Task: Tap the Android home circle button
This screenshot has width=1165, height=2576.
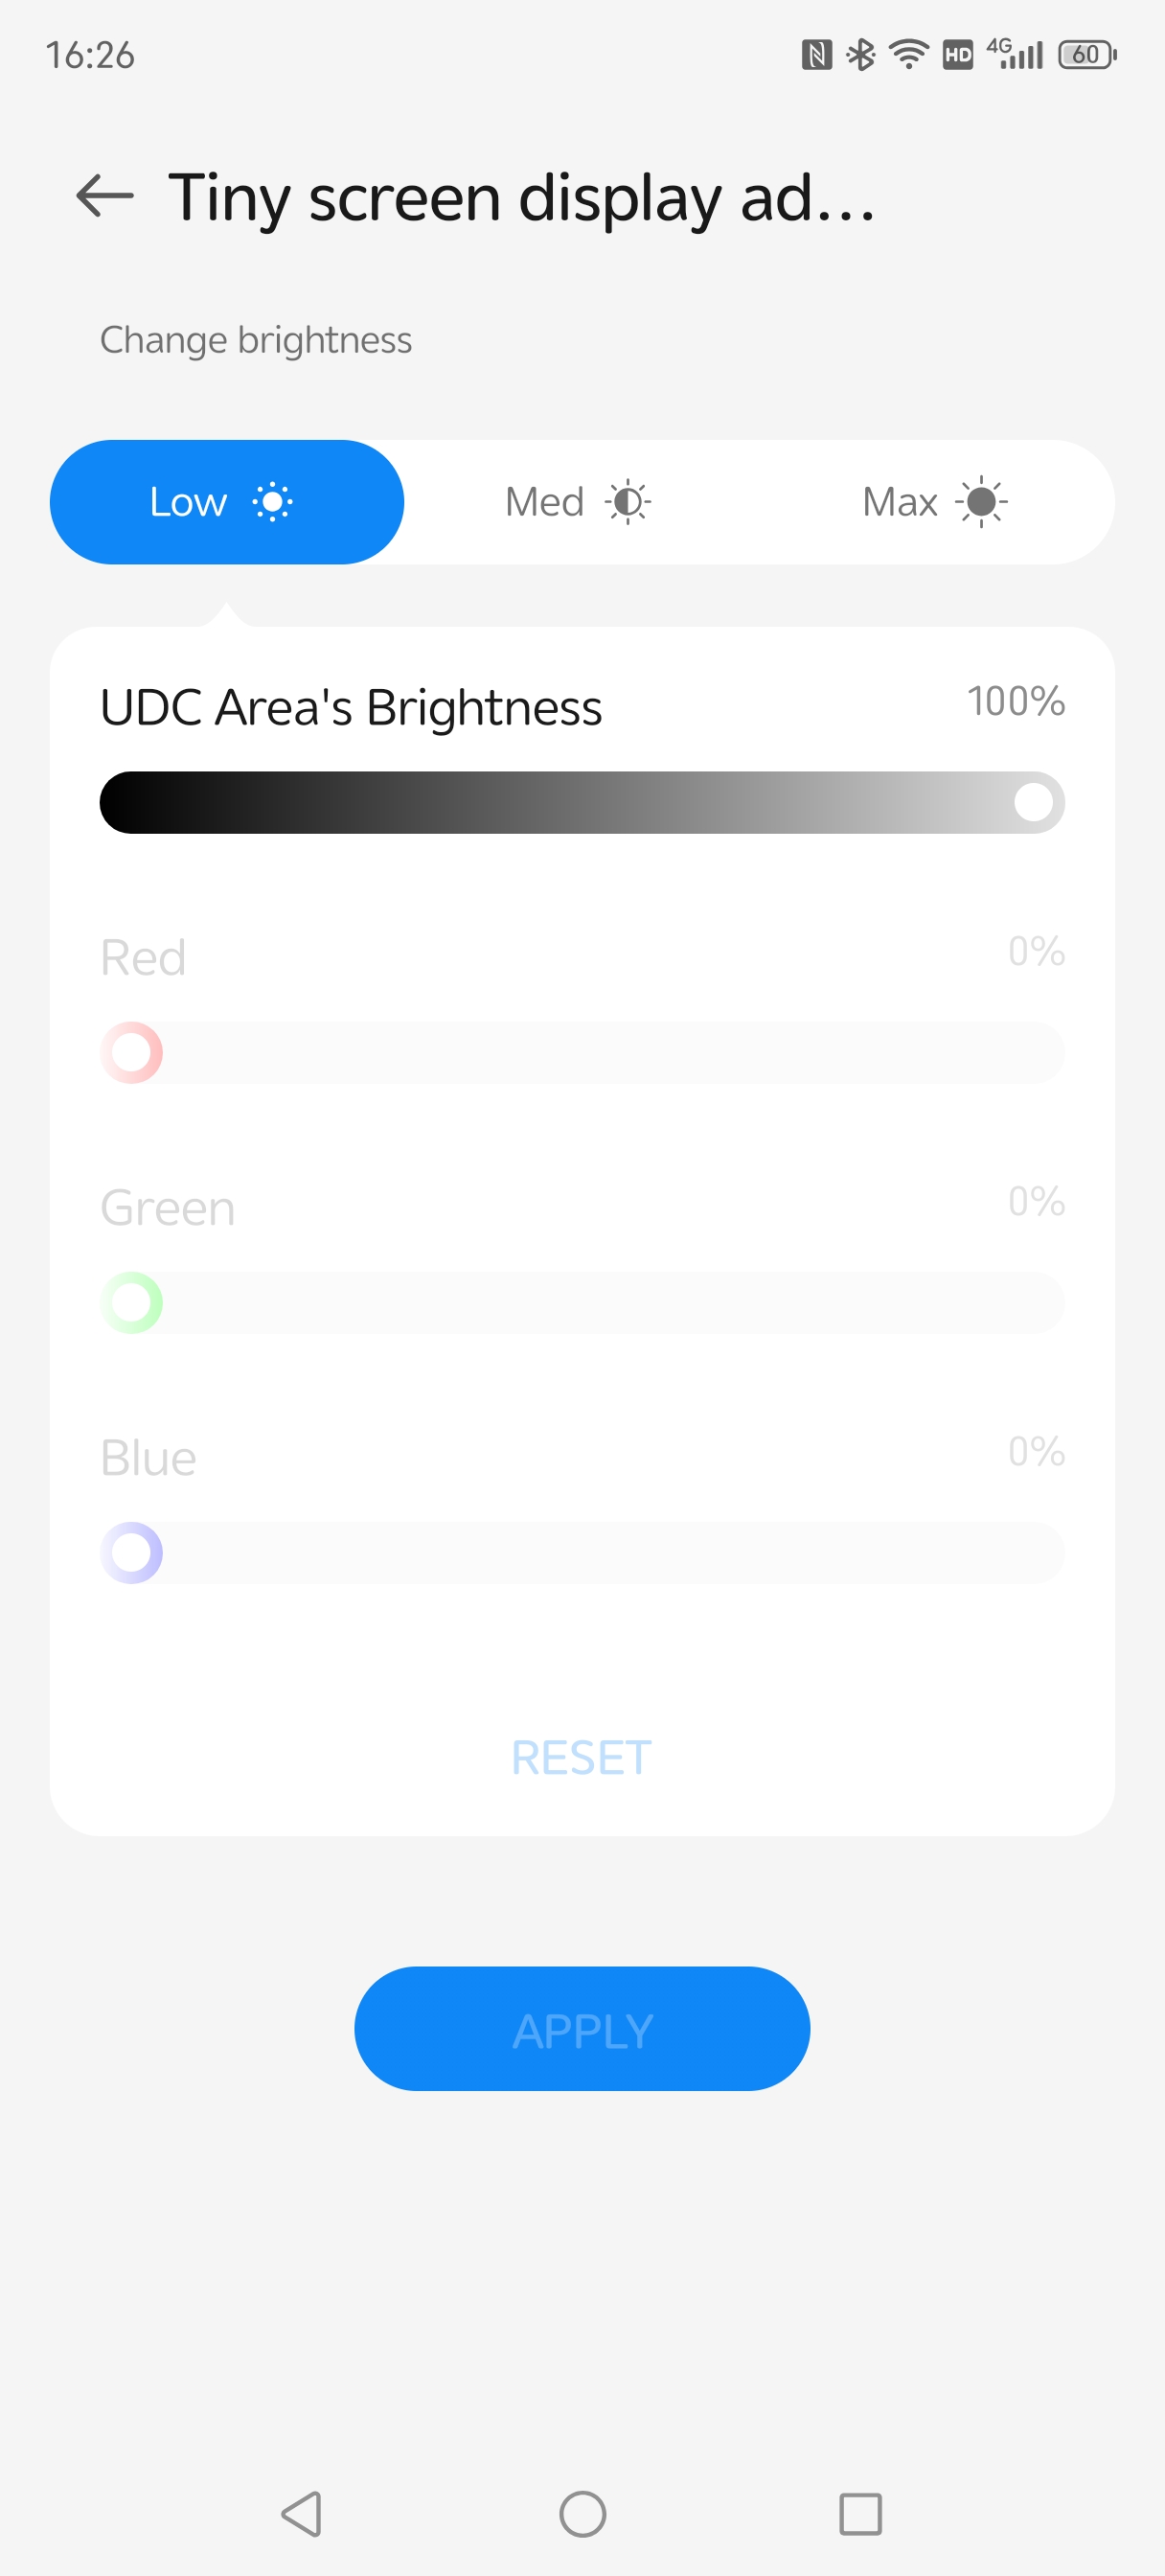Action: (582, 2513)
